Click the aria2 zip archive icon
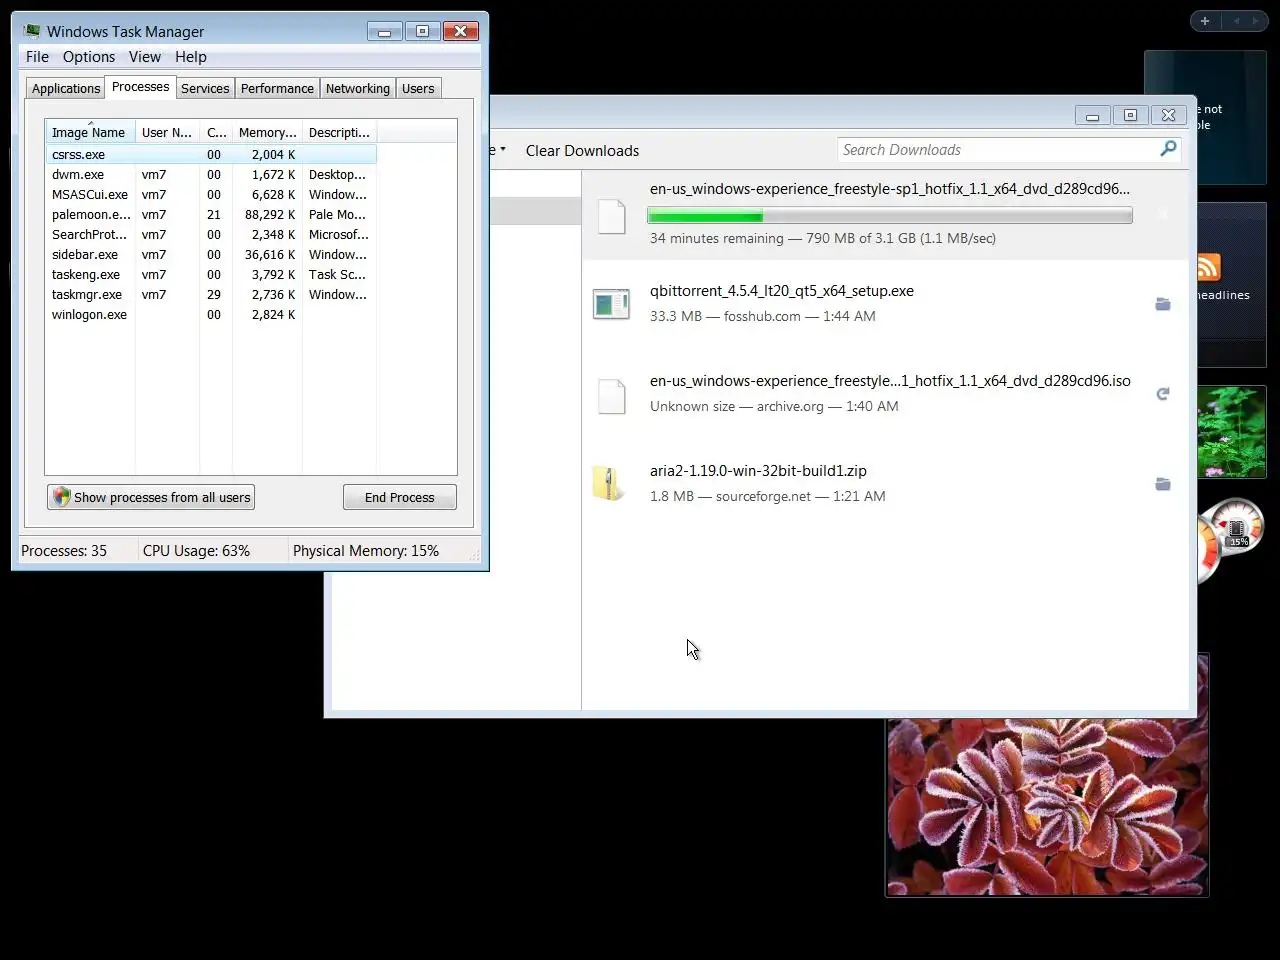Screen dimensions: 1280x960 (609, 484)
